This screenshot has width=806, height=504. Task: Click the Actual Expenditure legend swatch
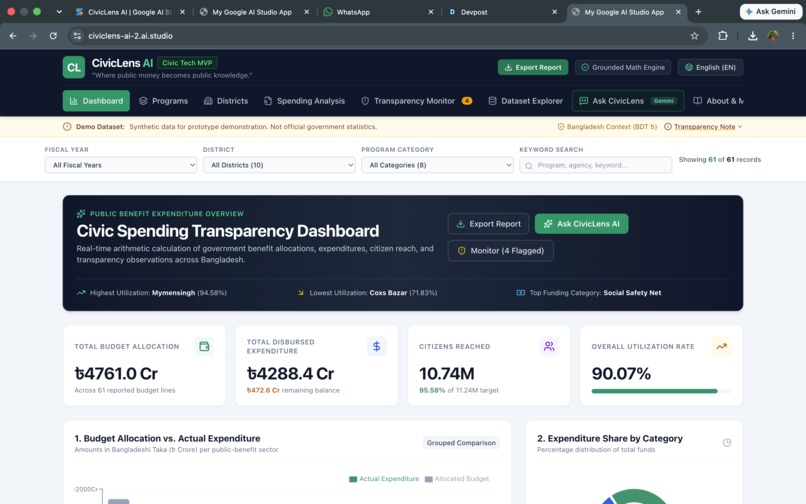tap(353, 479)
